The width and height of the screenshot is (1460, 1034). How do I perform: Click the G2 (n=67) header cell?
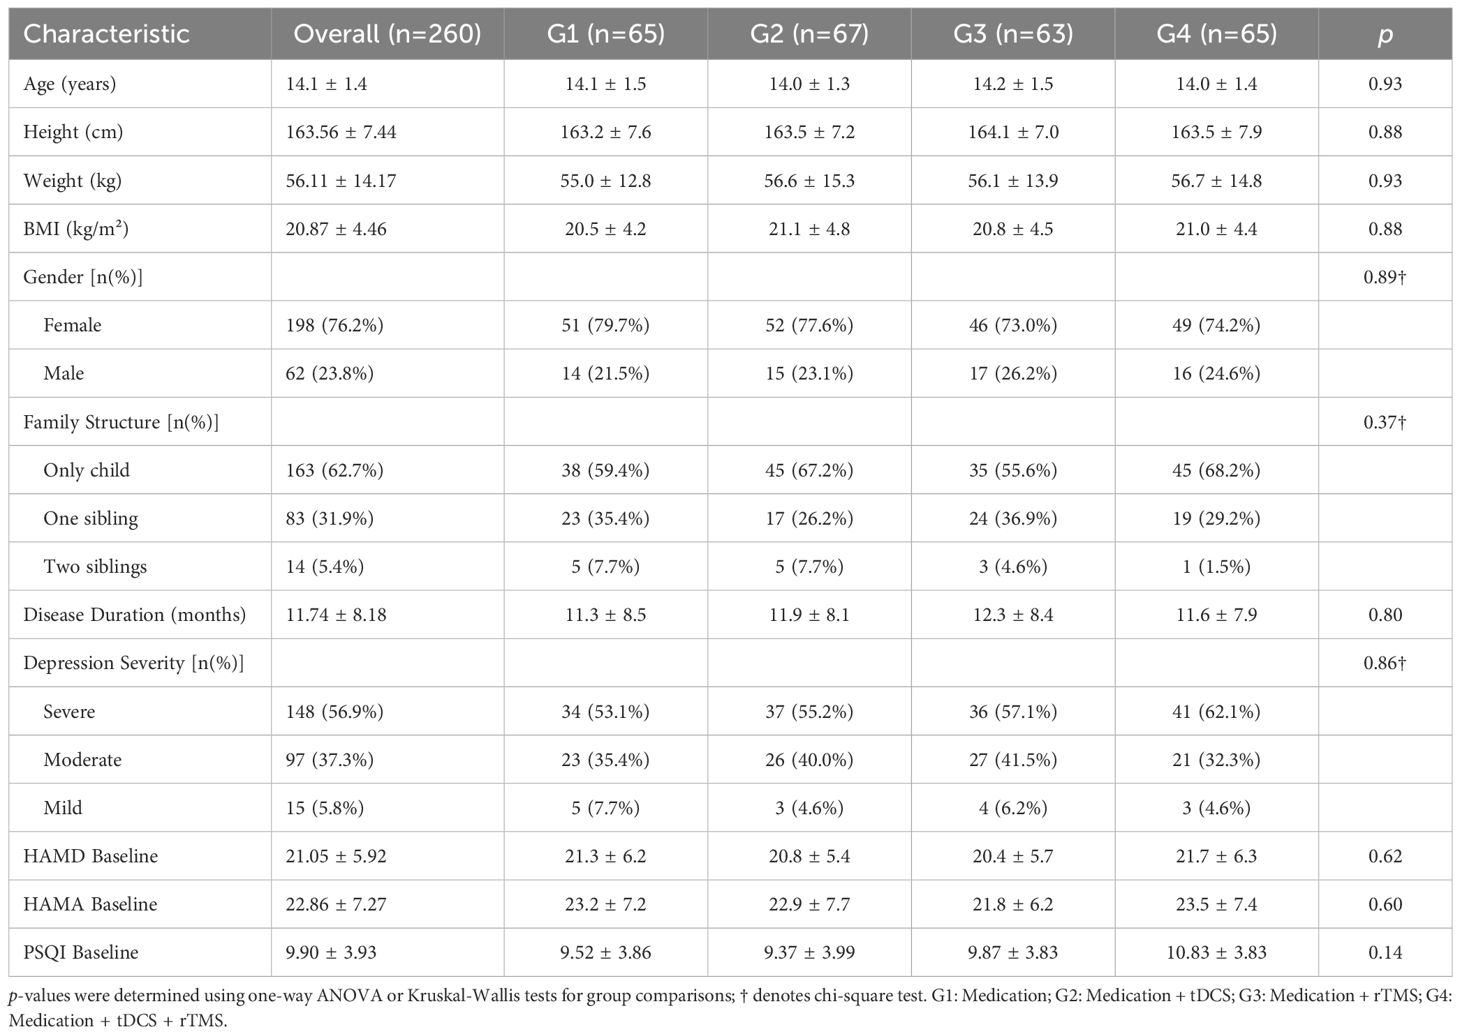coord(809,34)
